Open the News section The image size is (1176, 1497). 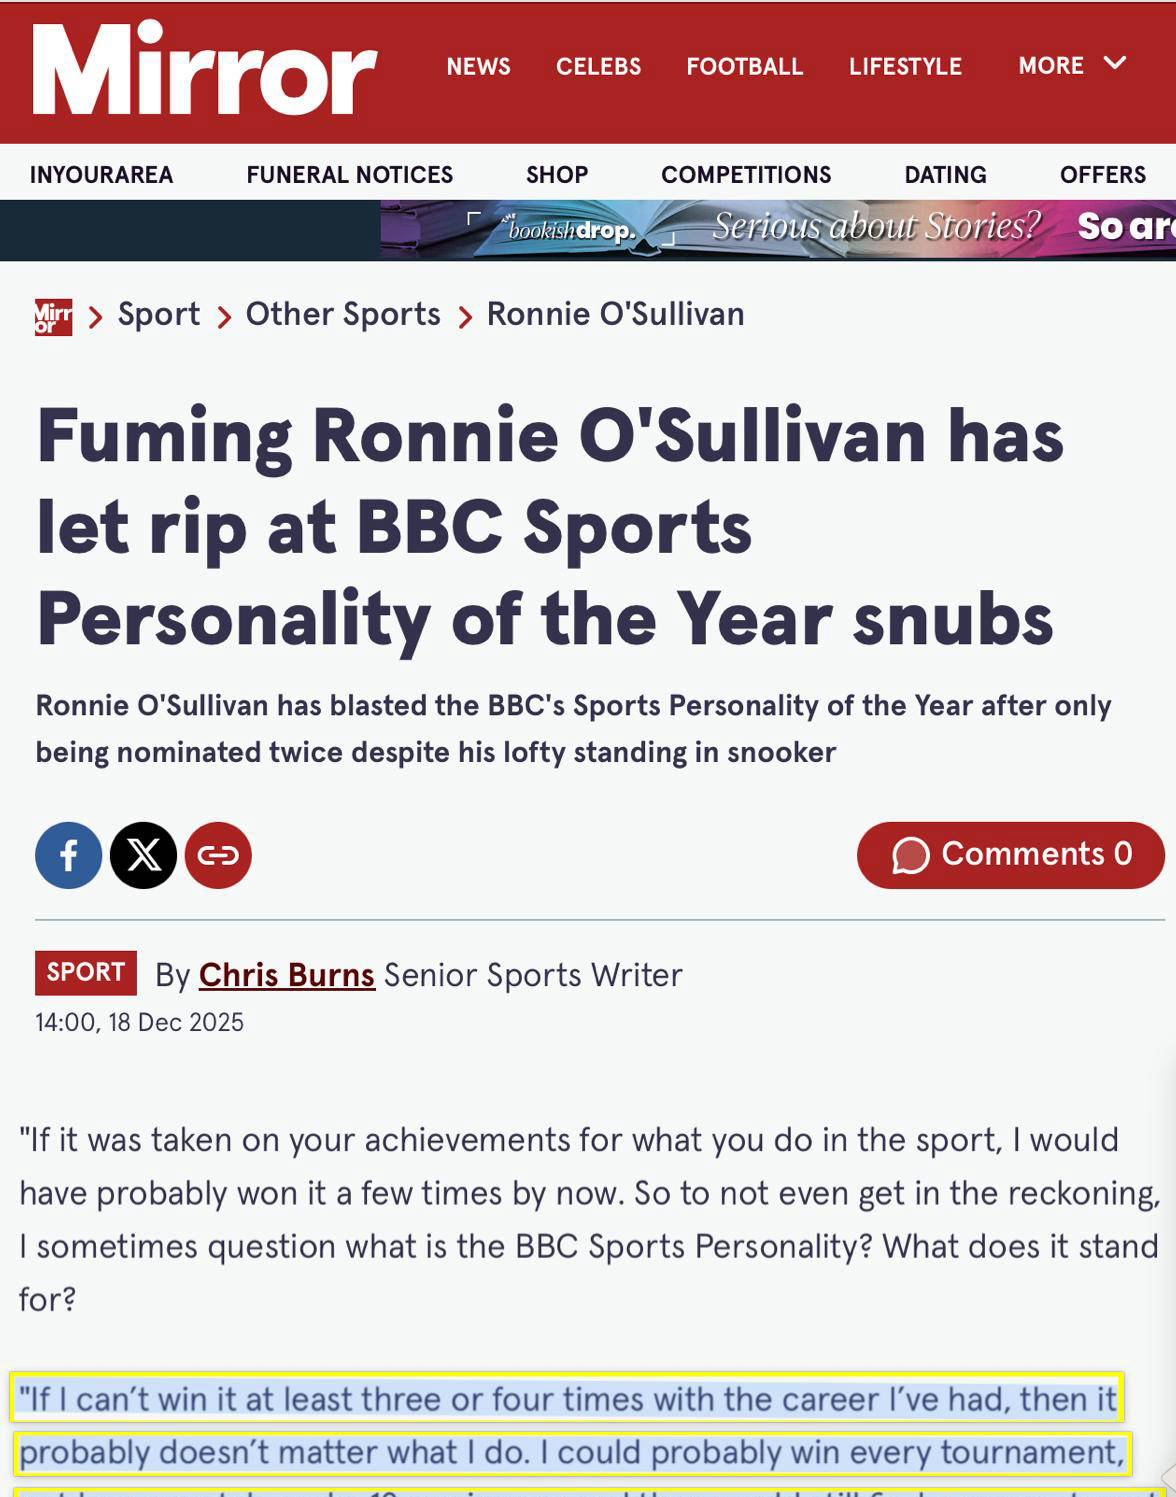click(478, 67)
